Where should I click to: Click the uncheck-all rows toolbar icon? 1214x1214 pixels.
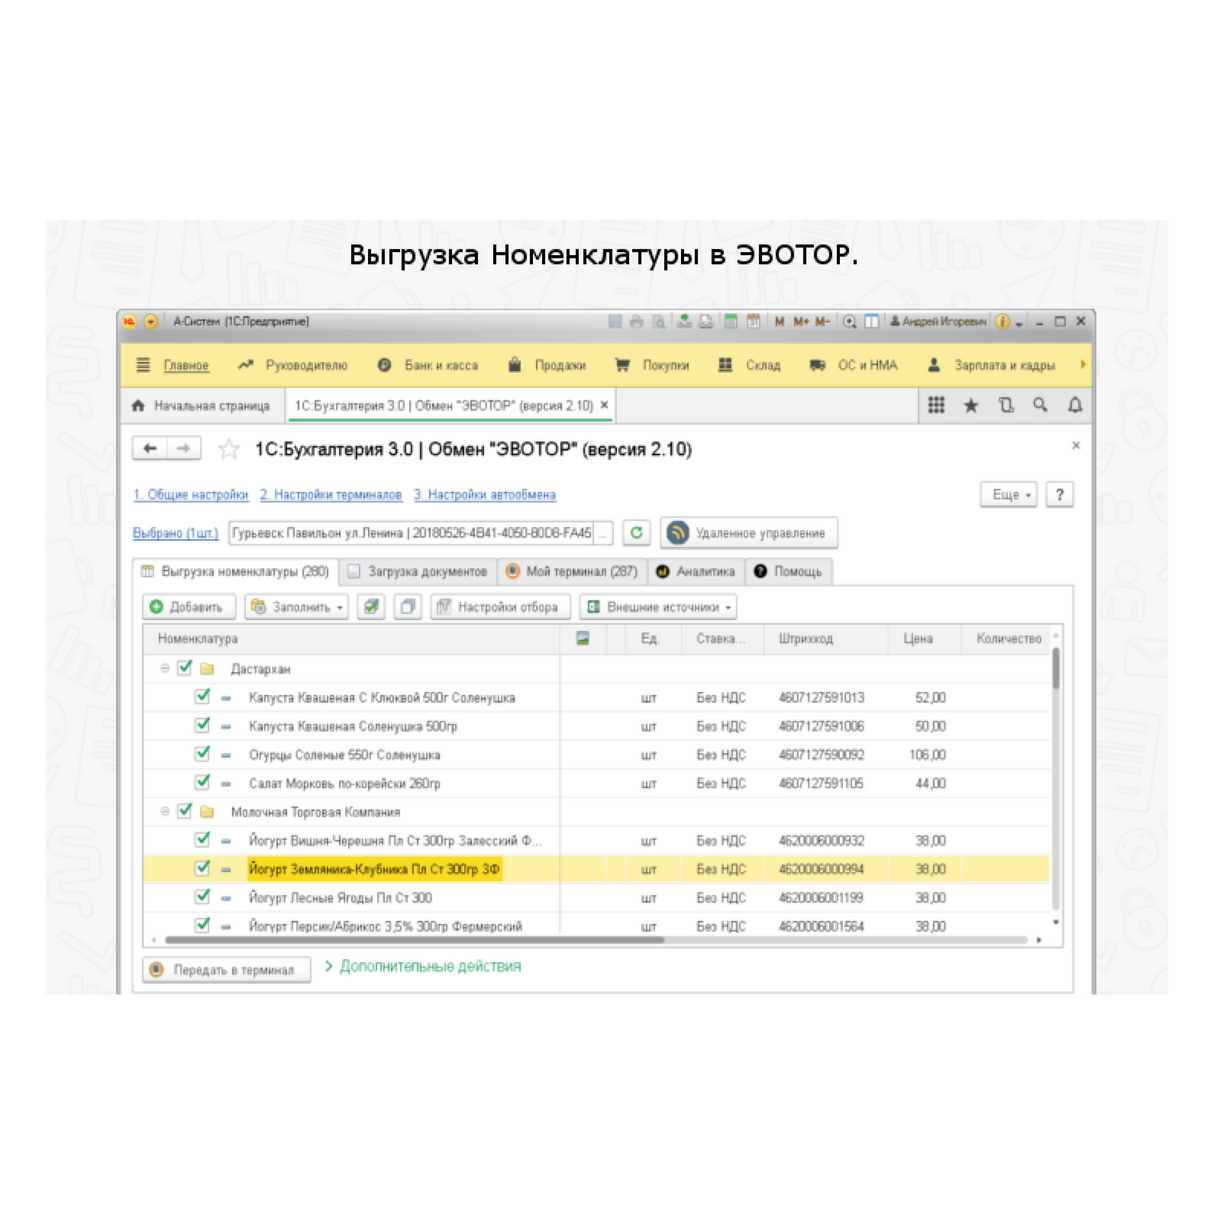[x=408, y=607]
